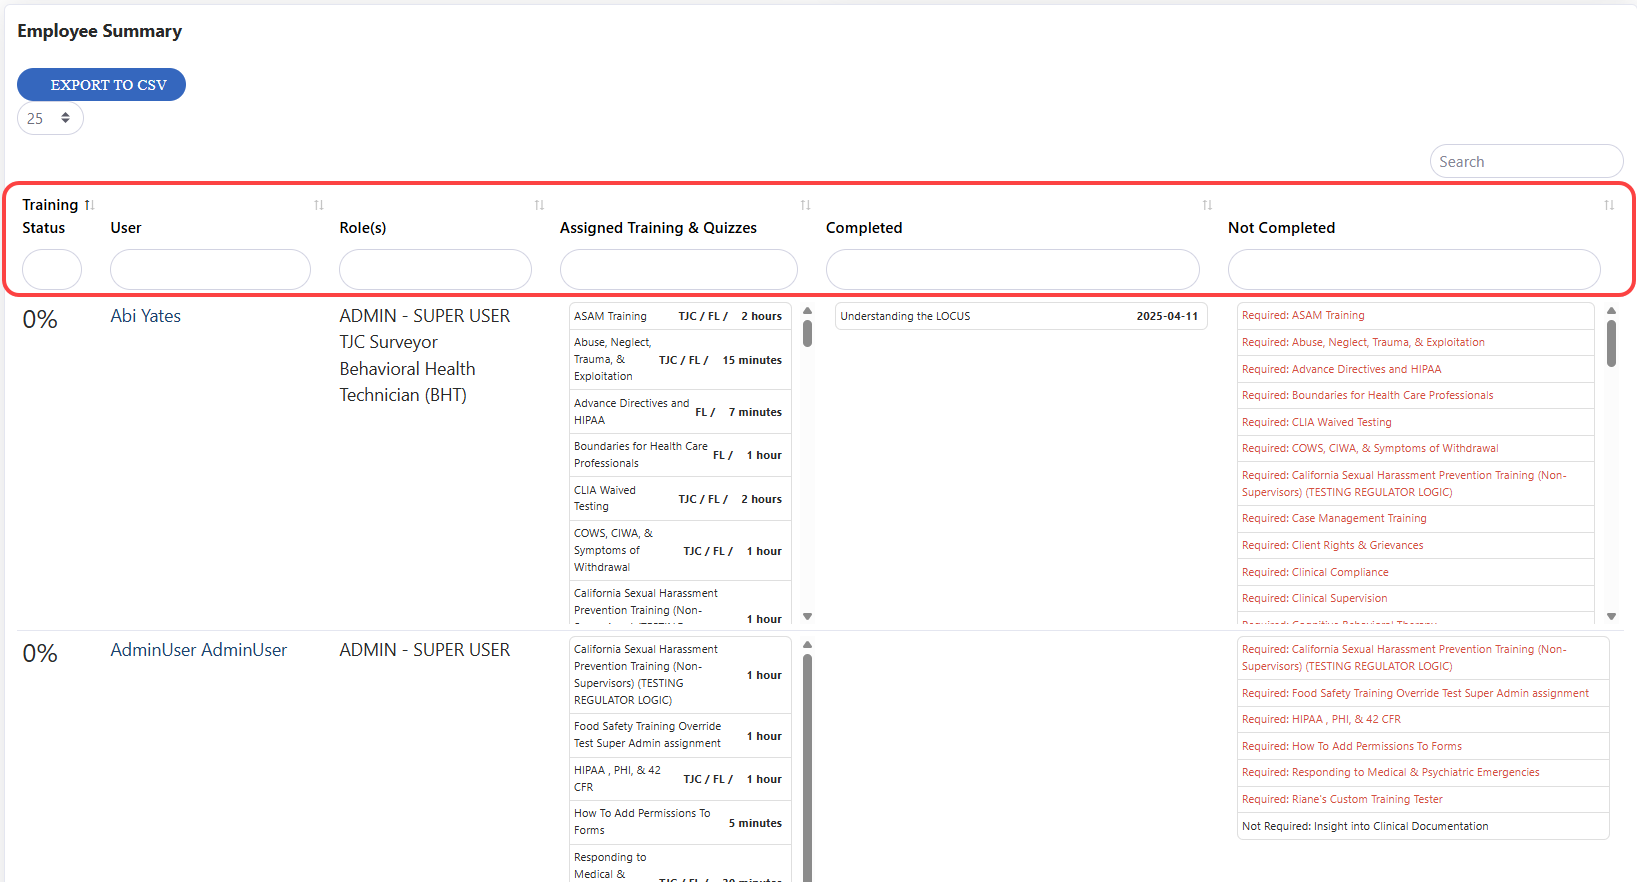Sort Assigned Training & Quizzes column
Viewport: 1637px width, 882px height.
[x=805, y=205]
